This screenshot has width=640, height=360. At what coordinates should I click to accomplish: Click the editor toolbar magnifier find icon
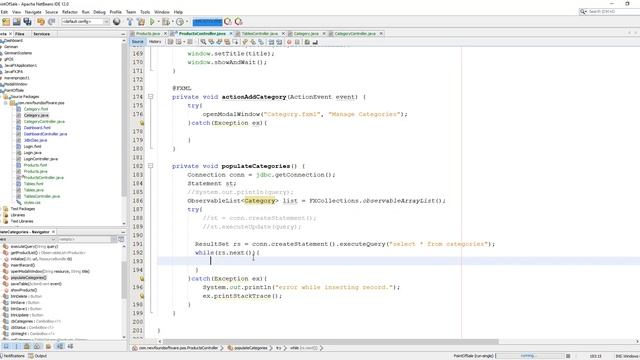(203, 42)
